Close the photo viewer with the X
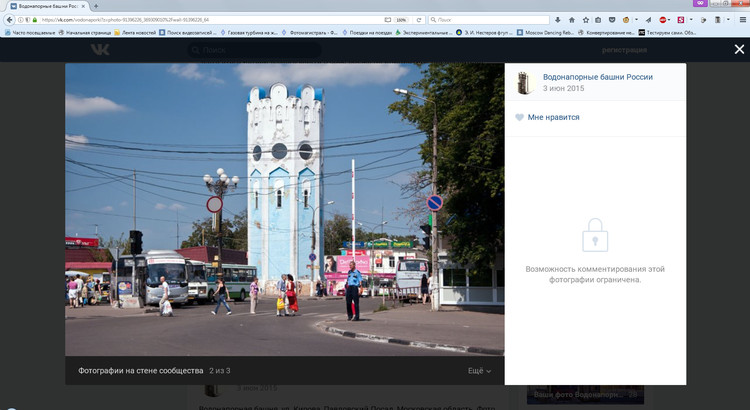The height and width of the screenshot is (410, 750). click(739, 49)
